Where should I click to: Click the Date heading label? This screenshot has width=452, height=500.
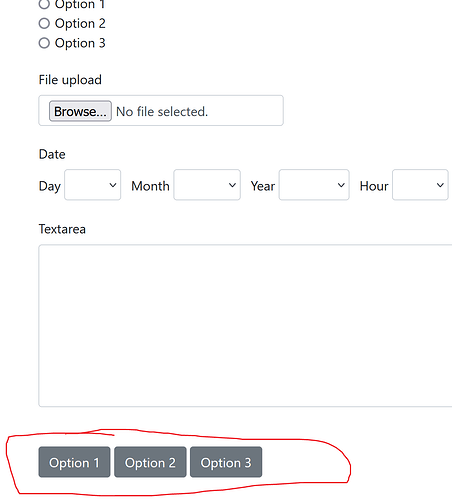point(52,154)
